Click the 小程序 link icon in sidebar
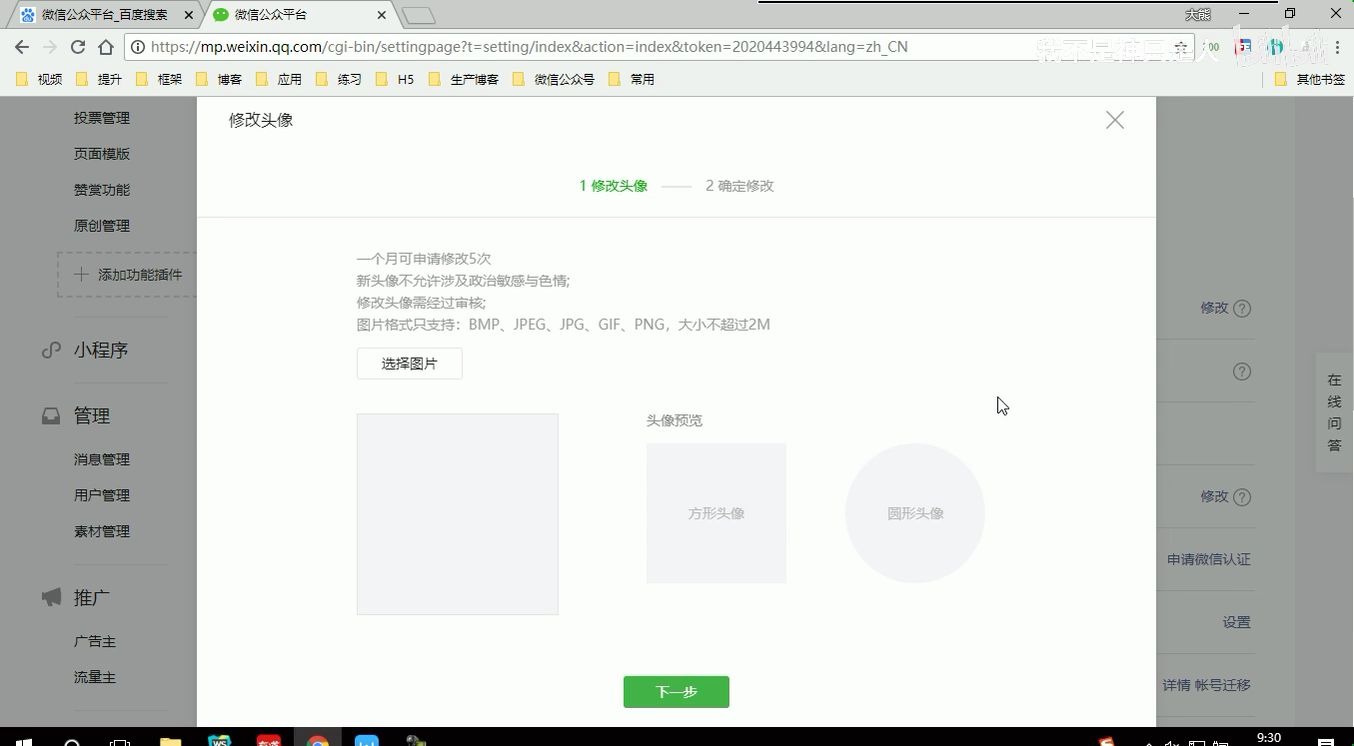The image size is (1354, 746). pos(51,350)
